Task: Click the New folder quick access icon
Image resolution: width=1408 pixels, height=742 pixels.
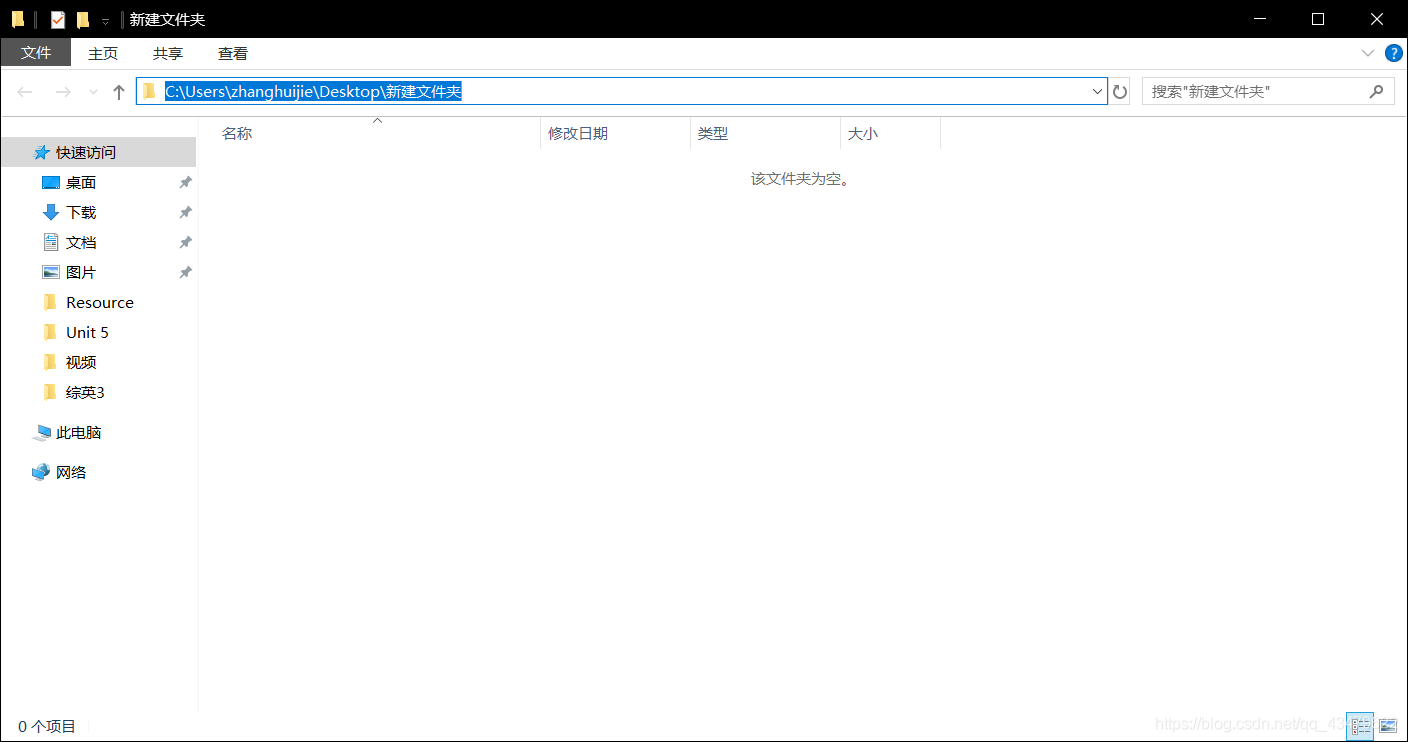Action: [x=83, y=19]
